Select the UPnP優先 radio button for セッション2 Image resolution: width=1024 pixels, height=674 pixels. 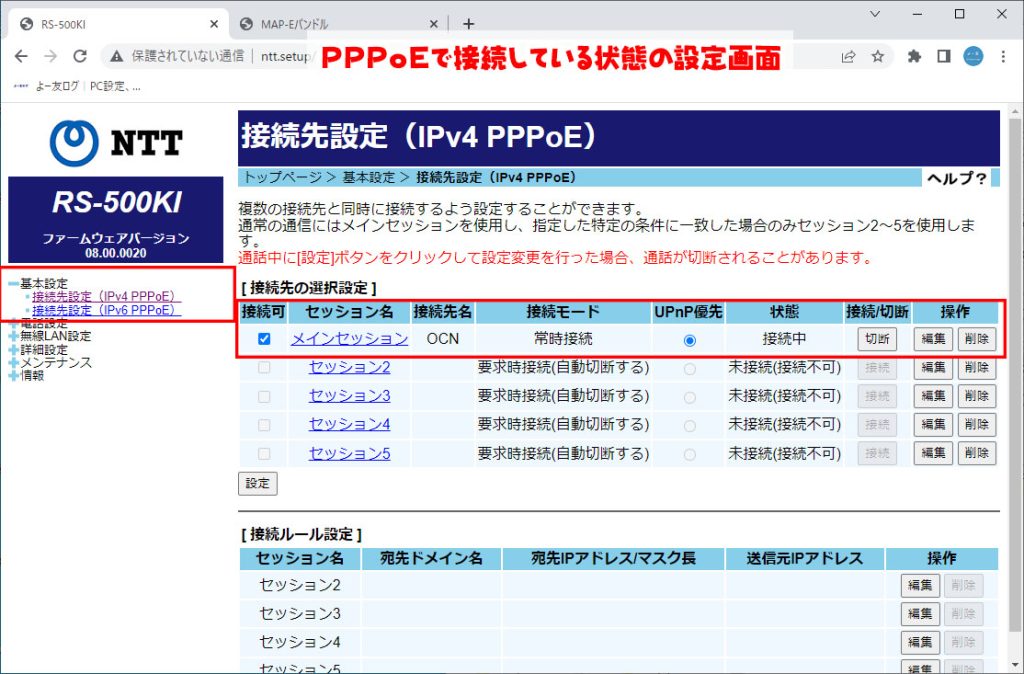pyautogui.click(x=688, y=367)
